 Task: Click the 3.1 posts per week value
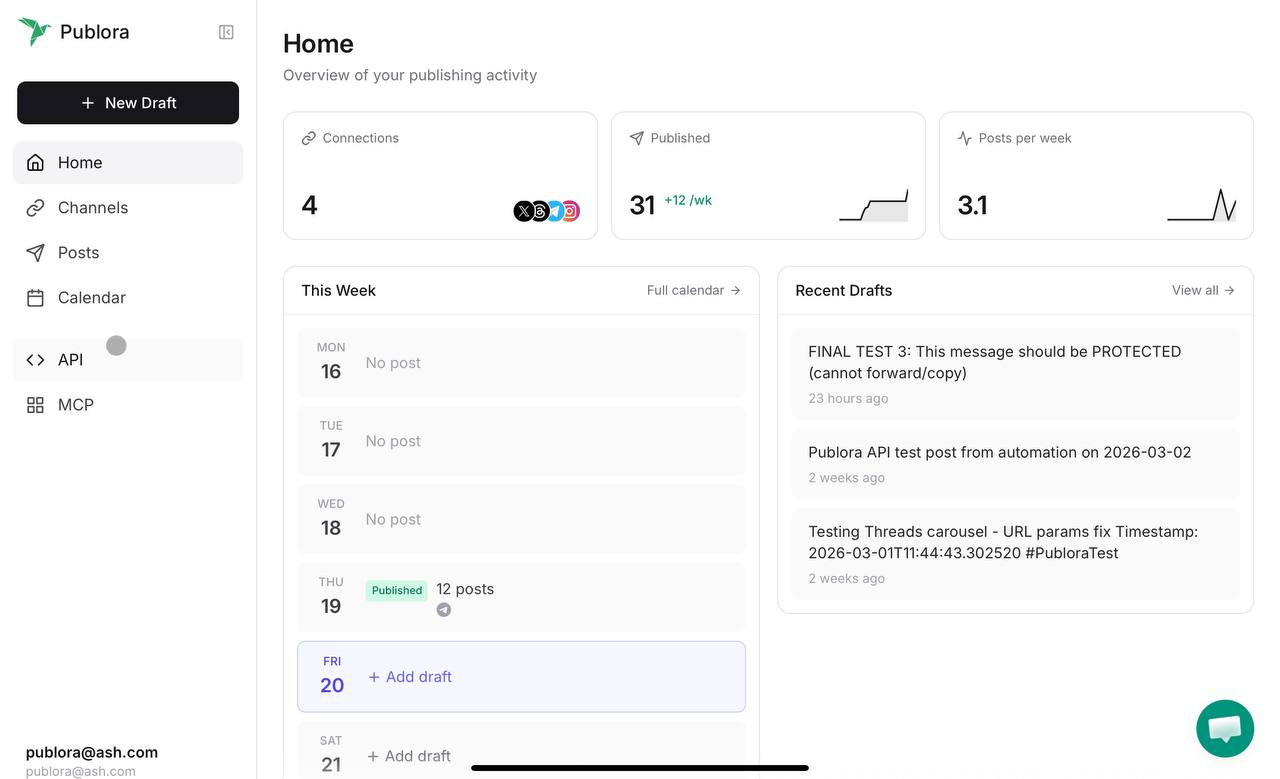click(x=972, y=205)
